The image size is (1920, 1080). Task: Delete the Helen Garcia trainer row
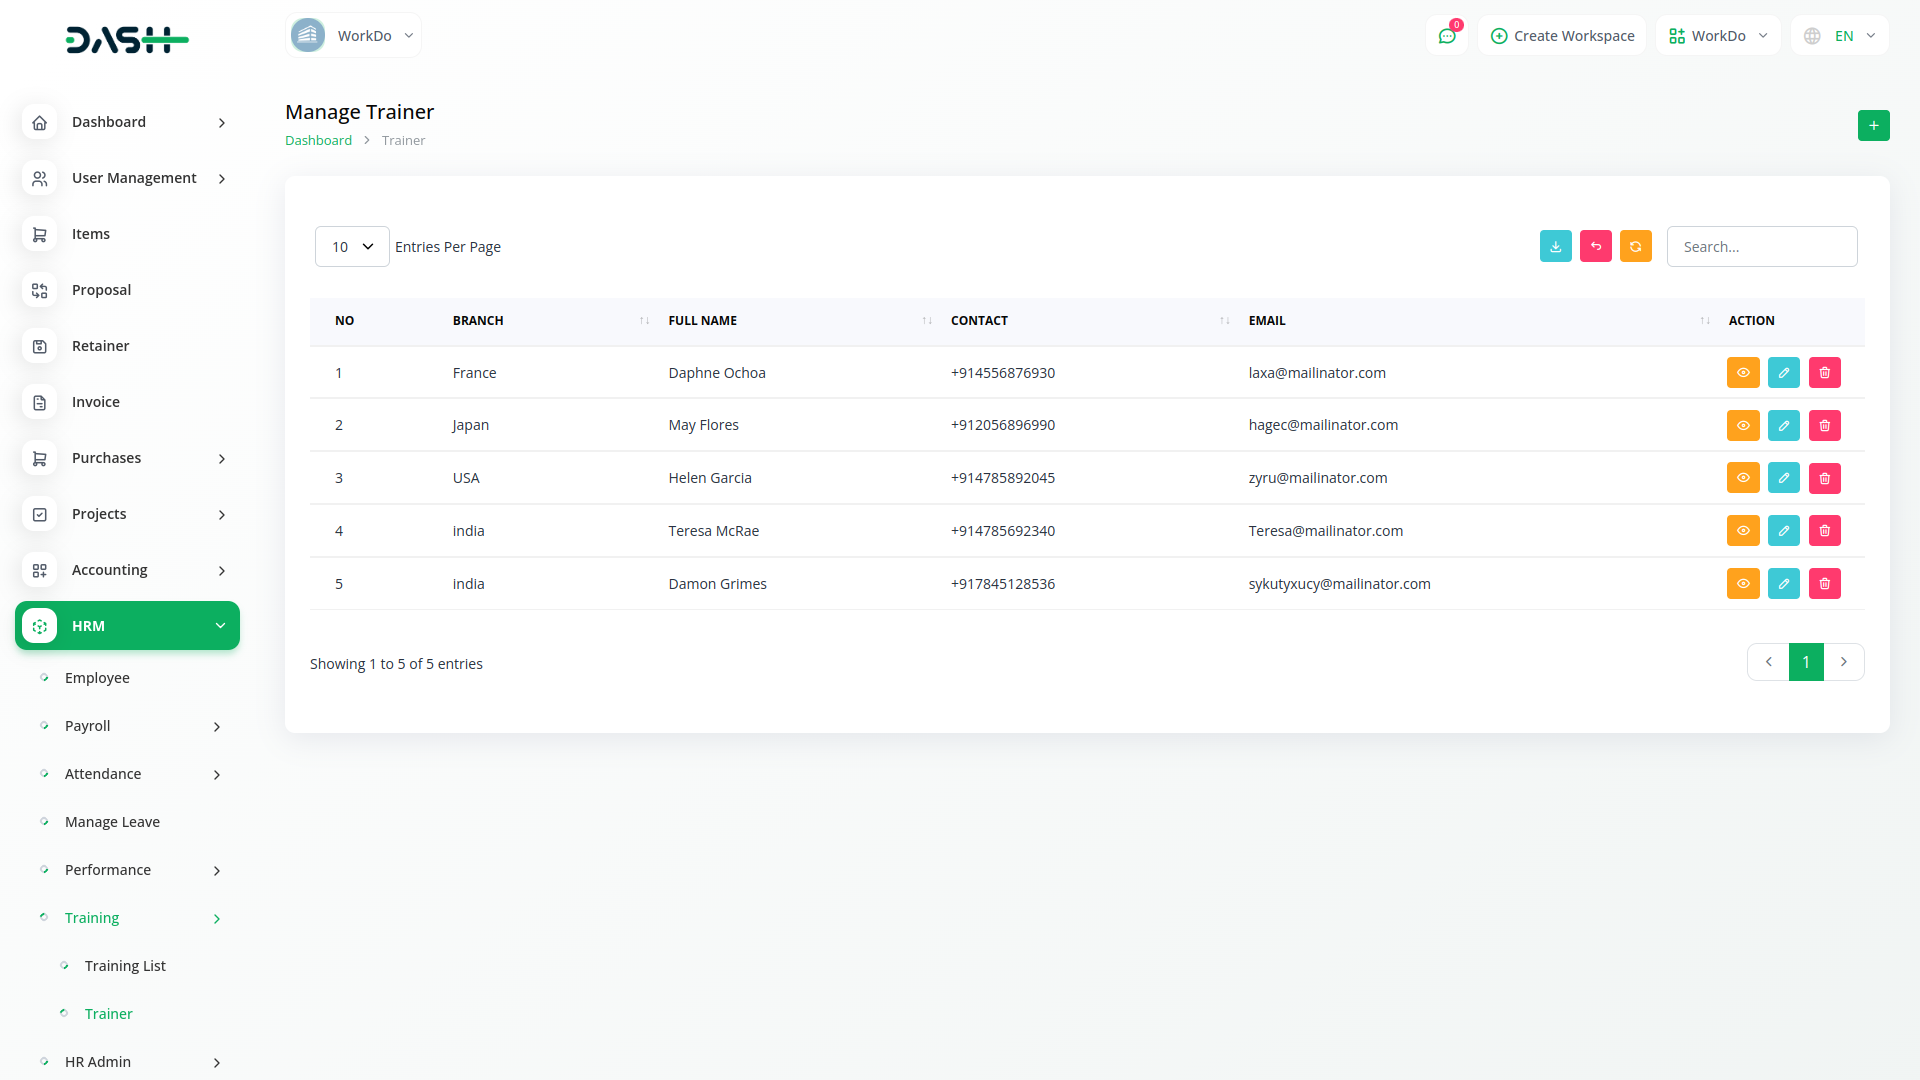pos(1824,479)
